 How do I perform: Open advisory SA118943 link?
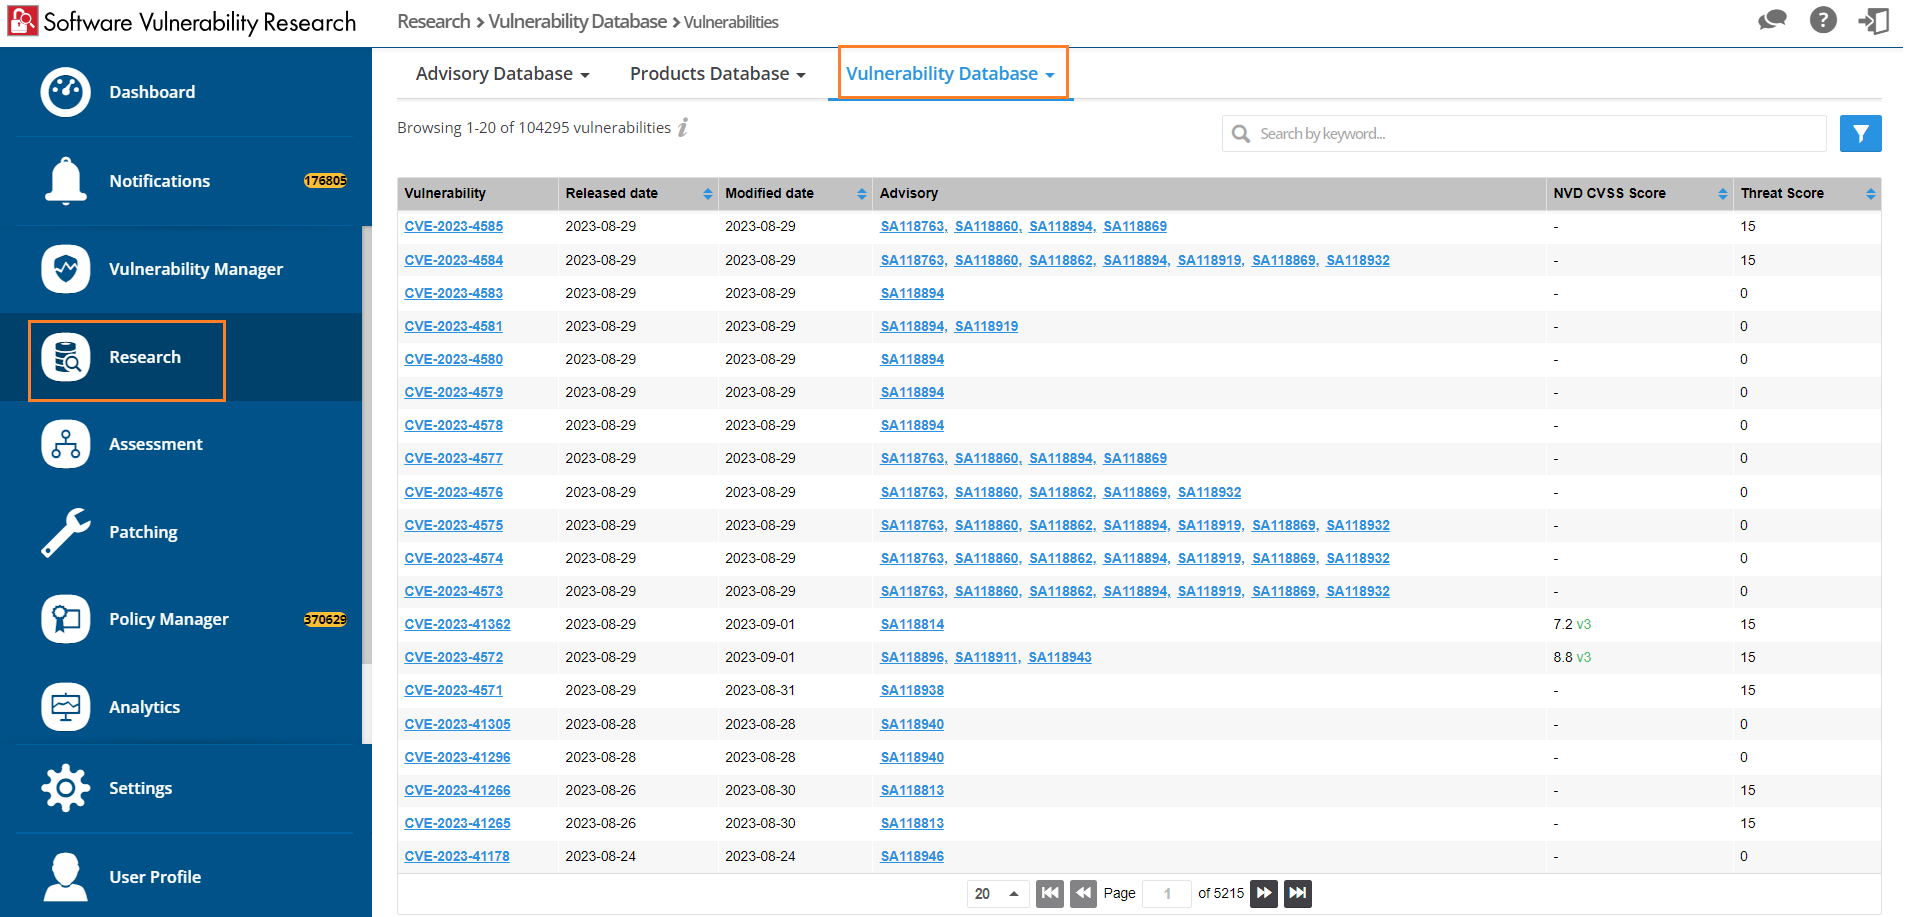[x=1060, y=657]
